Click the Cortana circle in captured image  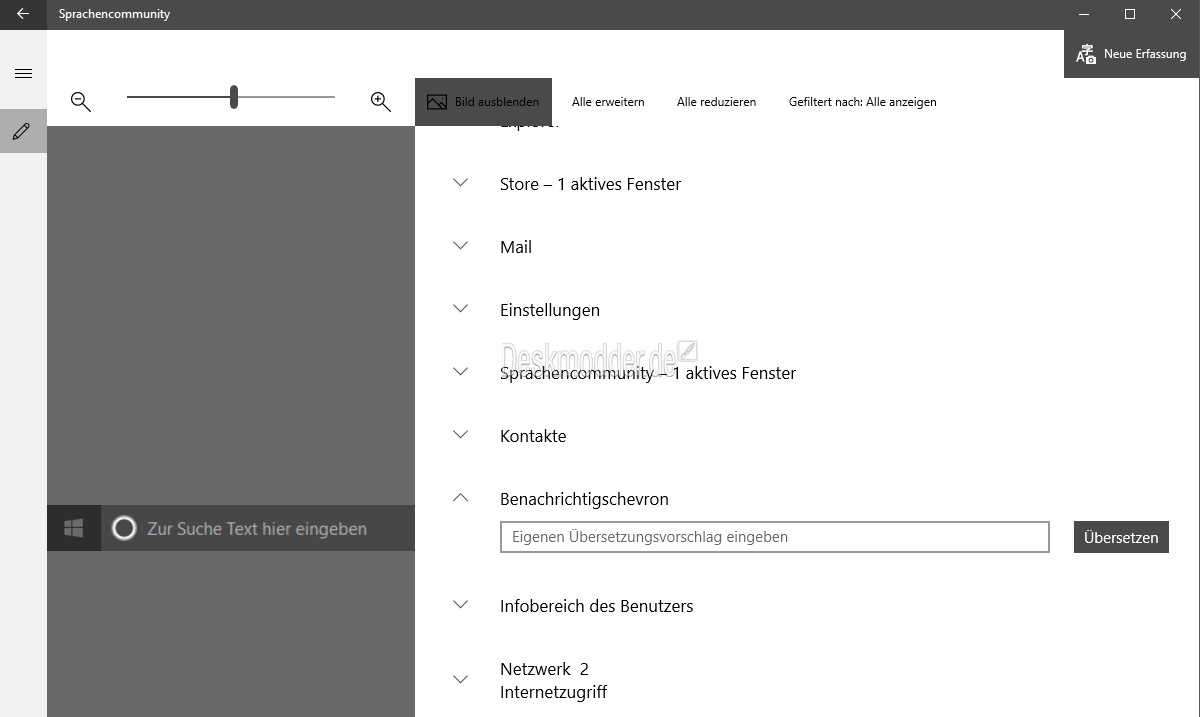tap(124, 528)
